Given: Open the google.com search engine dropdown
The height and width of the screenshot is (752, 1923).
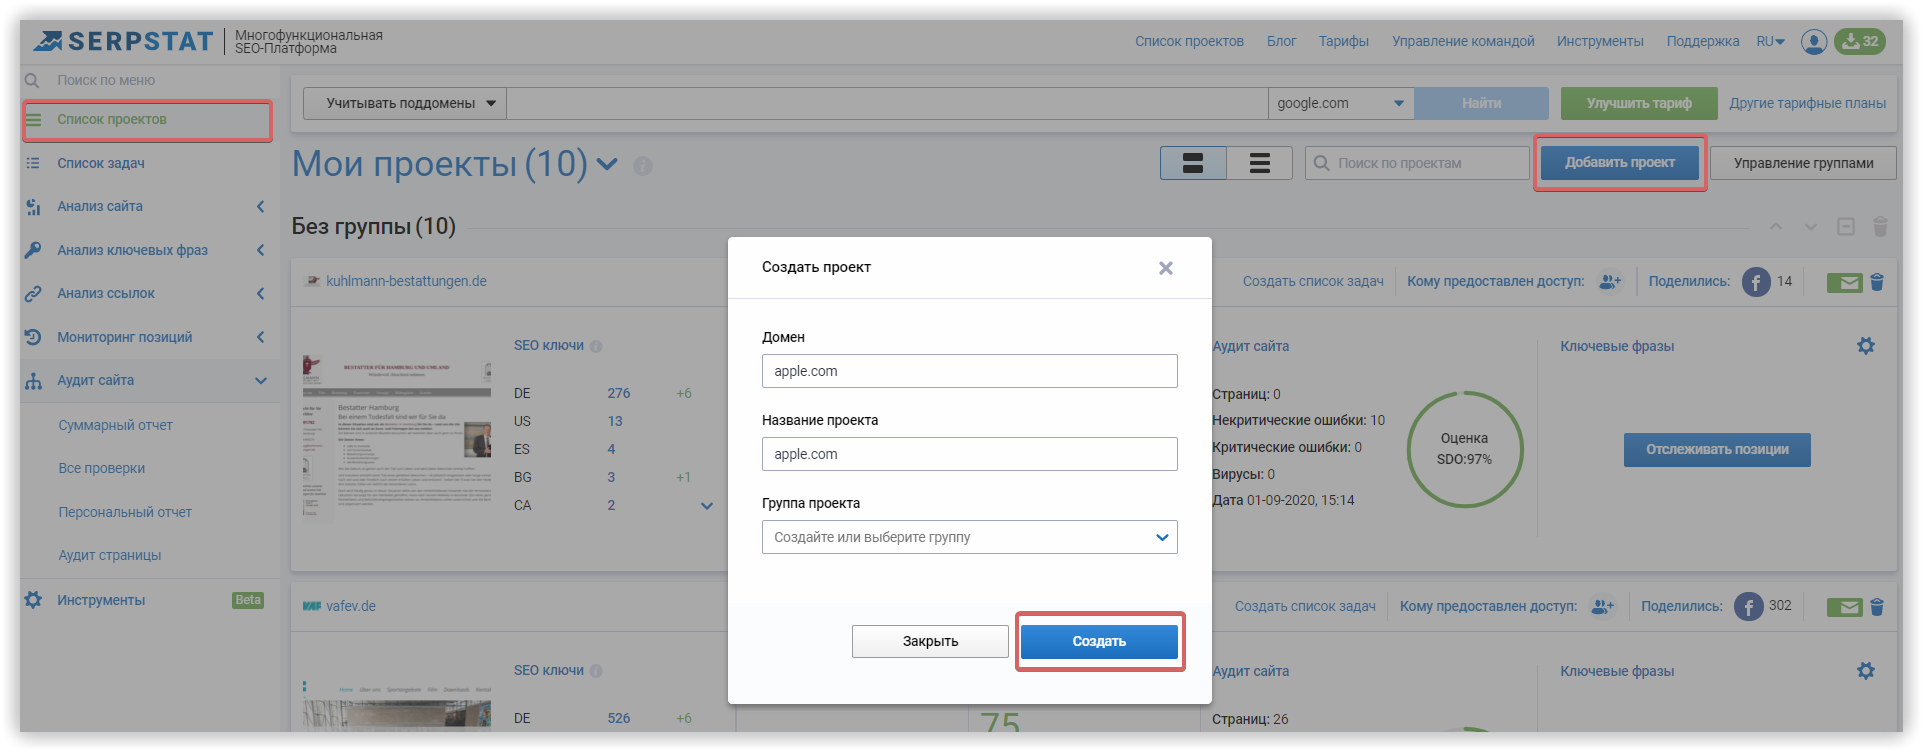Looking at the screenshot, I should pos(1340,103).
